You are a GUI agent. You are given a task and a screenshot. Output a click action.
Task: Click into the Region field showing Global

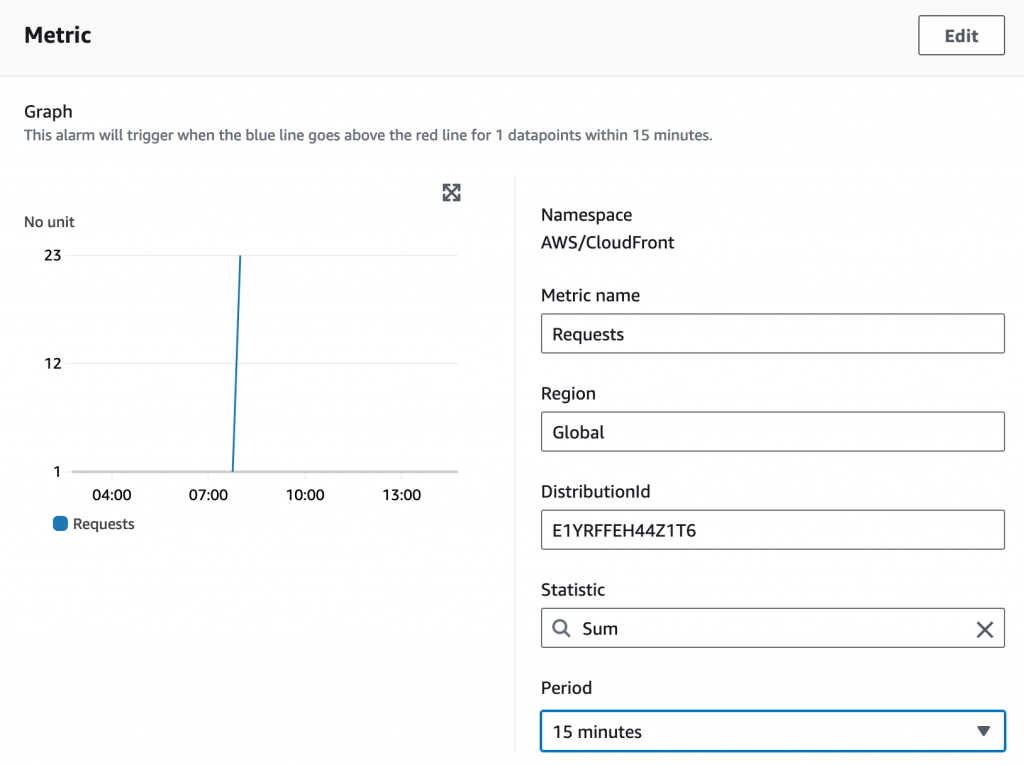pos(772,432)
